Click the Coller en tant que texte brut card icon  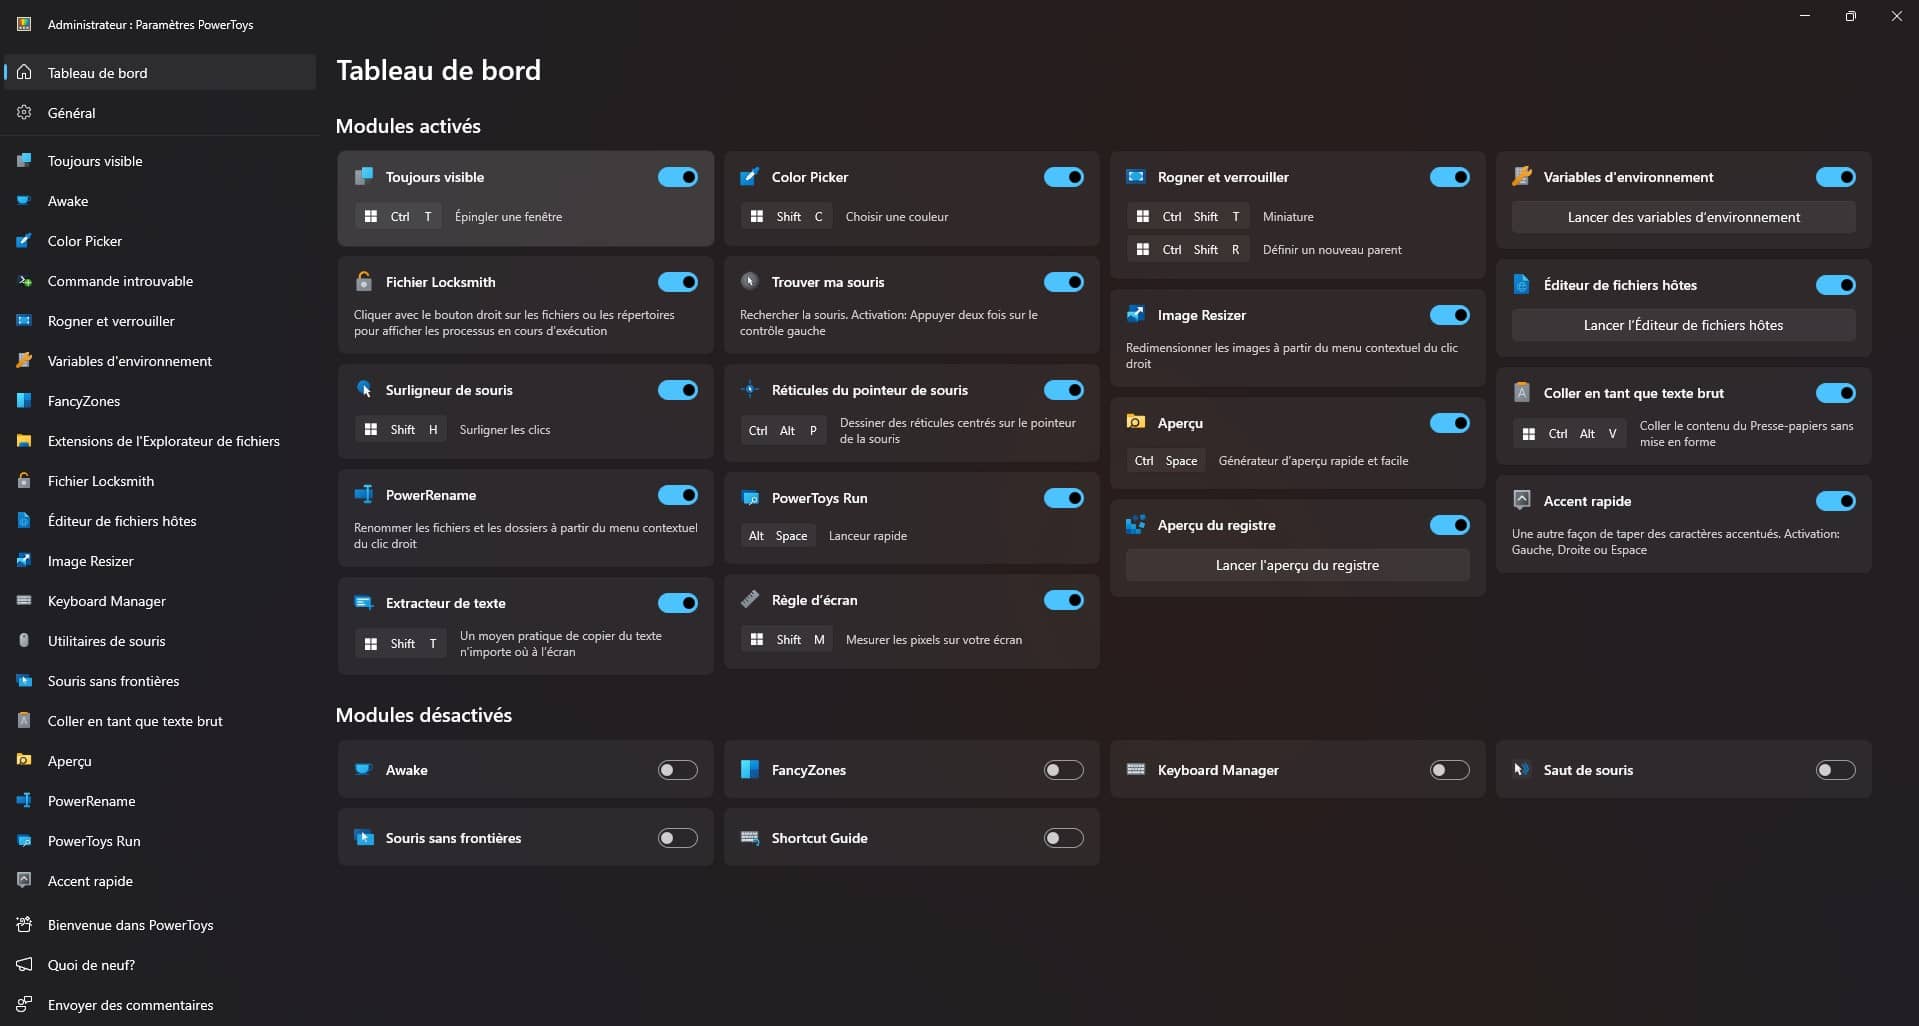point(1522,393)
